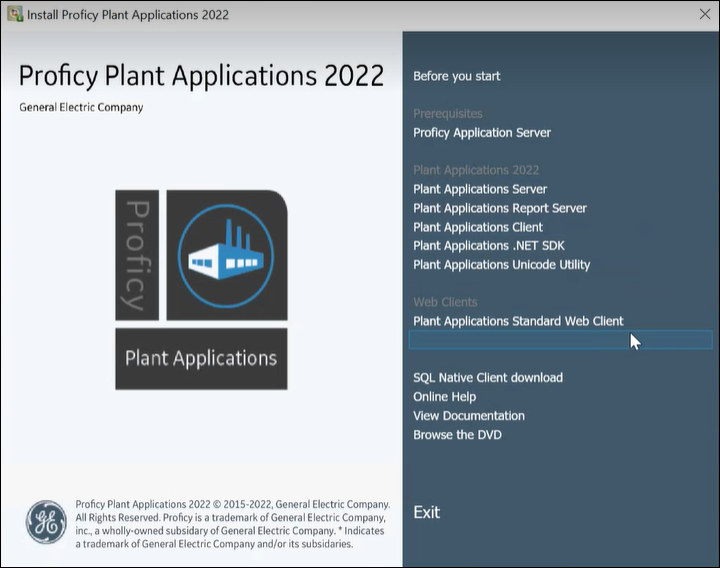Click the 'Plant Applications 2022' section label

(476, 170)
